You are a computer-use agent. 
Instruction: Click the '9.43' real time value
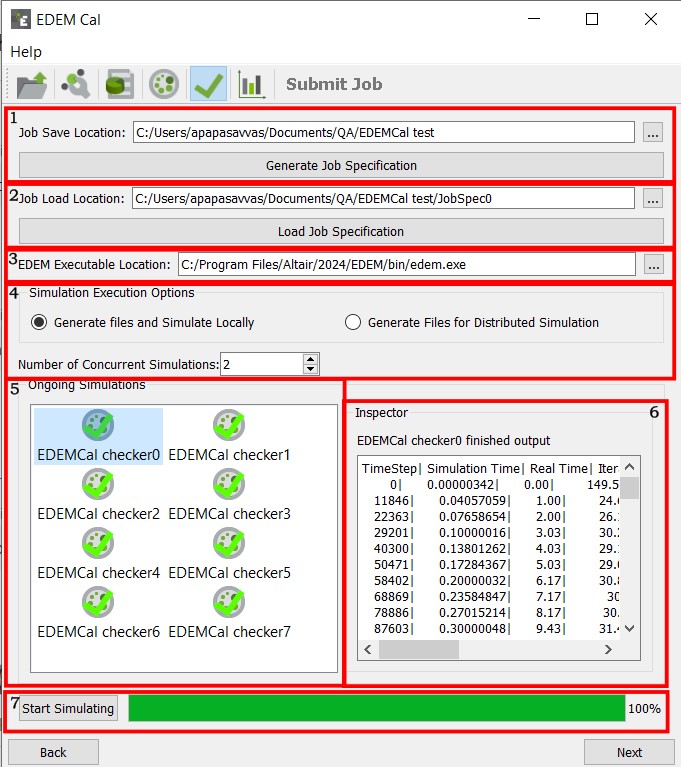tap(548, 629)
